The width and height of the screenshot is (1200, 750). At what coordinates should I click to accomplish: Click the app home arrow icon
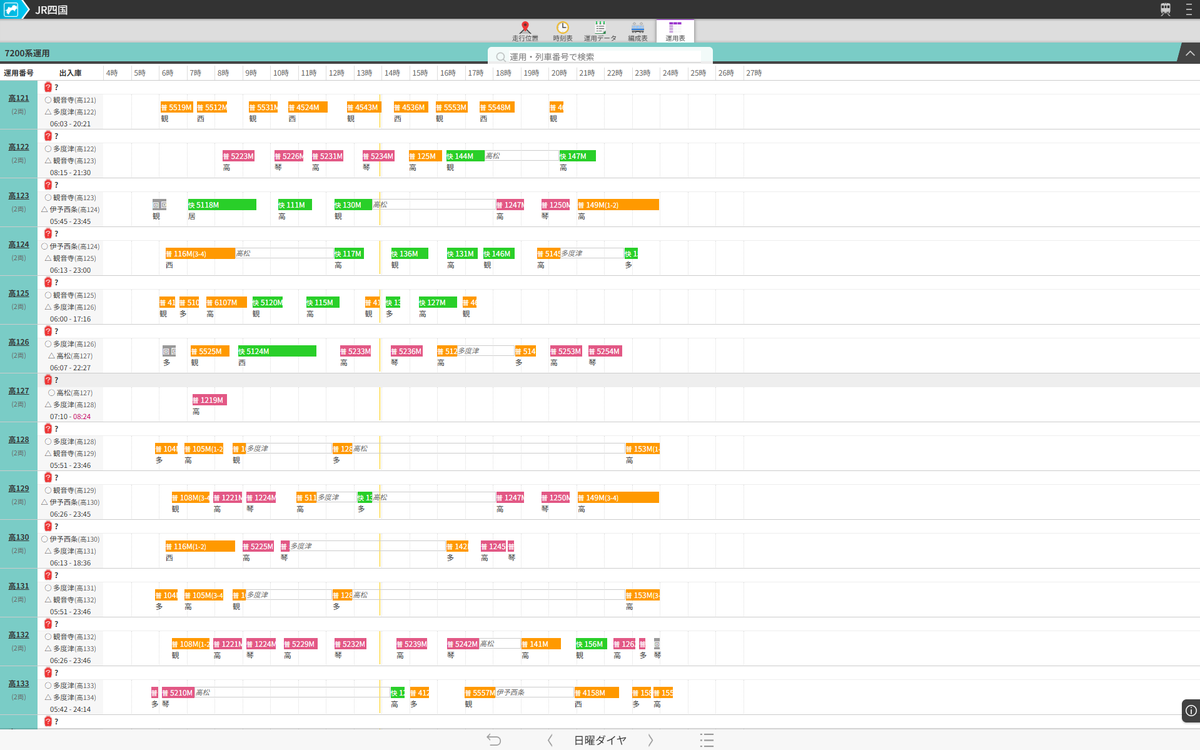13,9
